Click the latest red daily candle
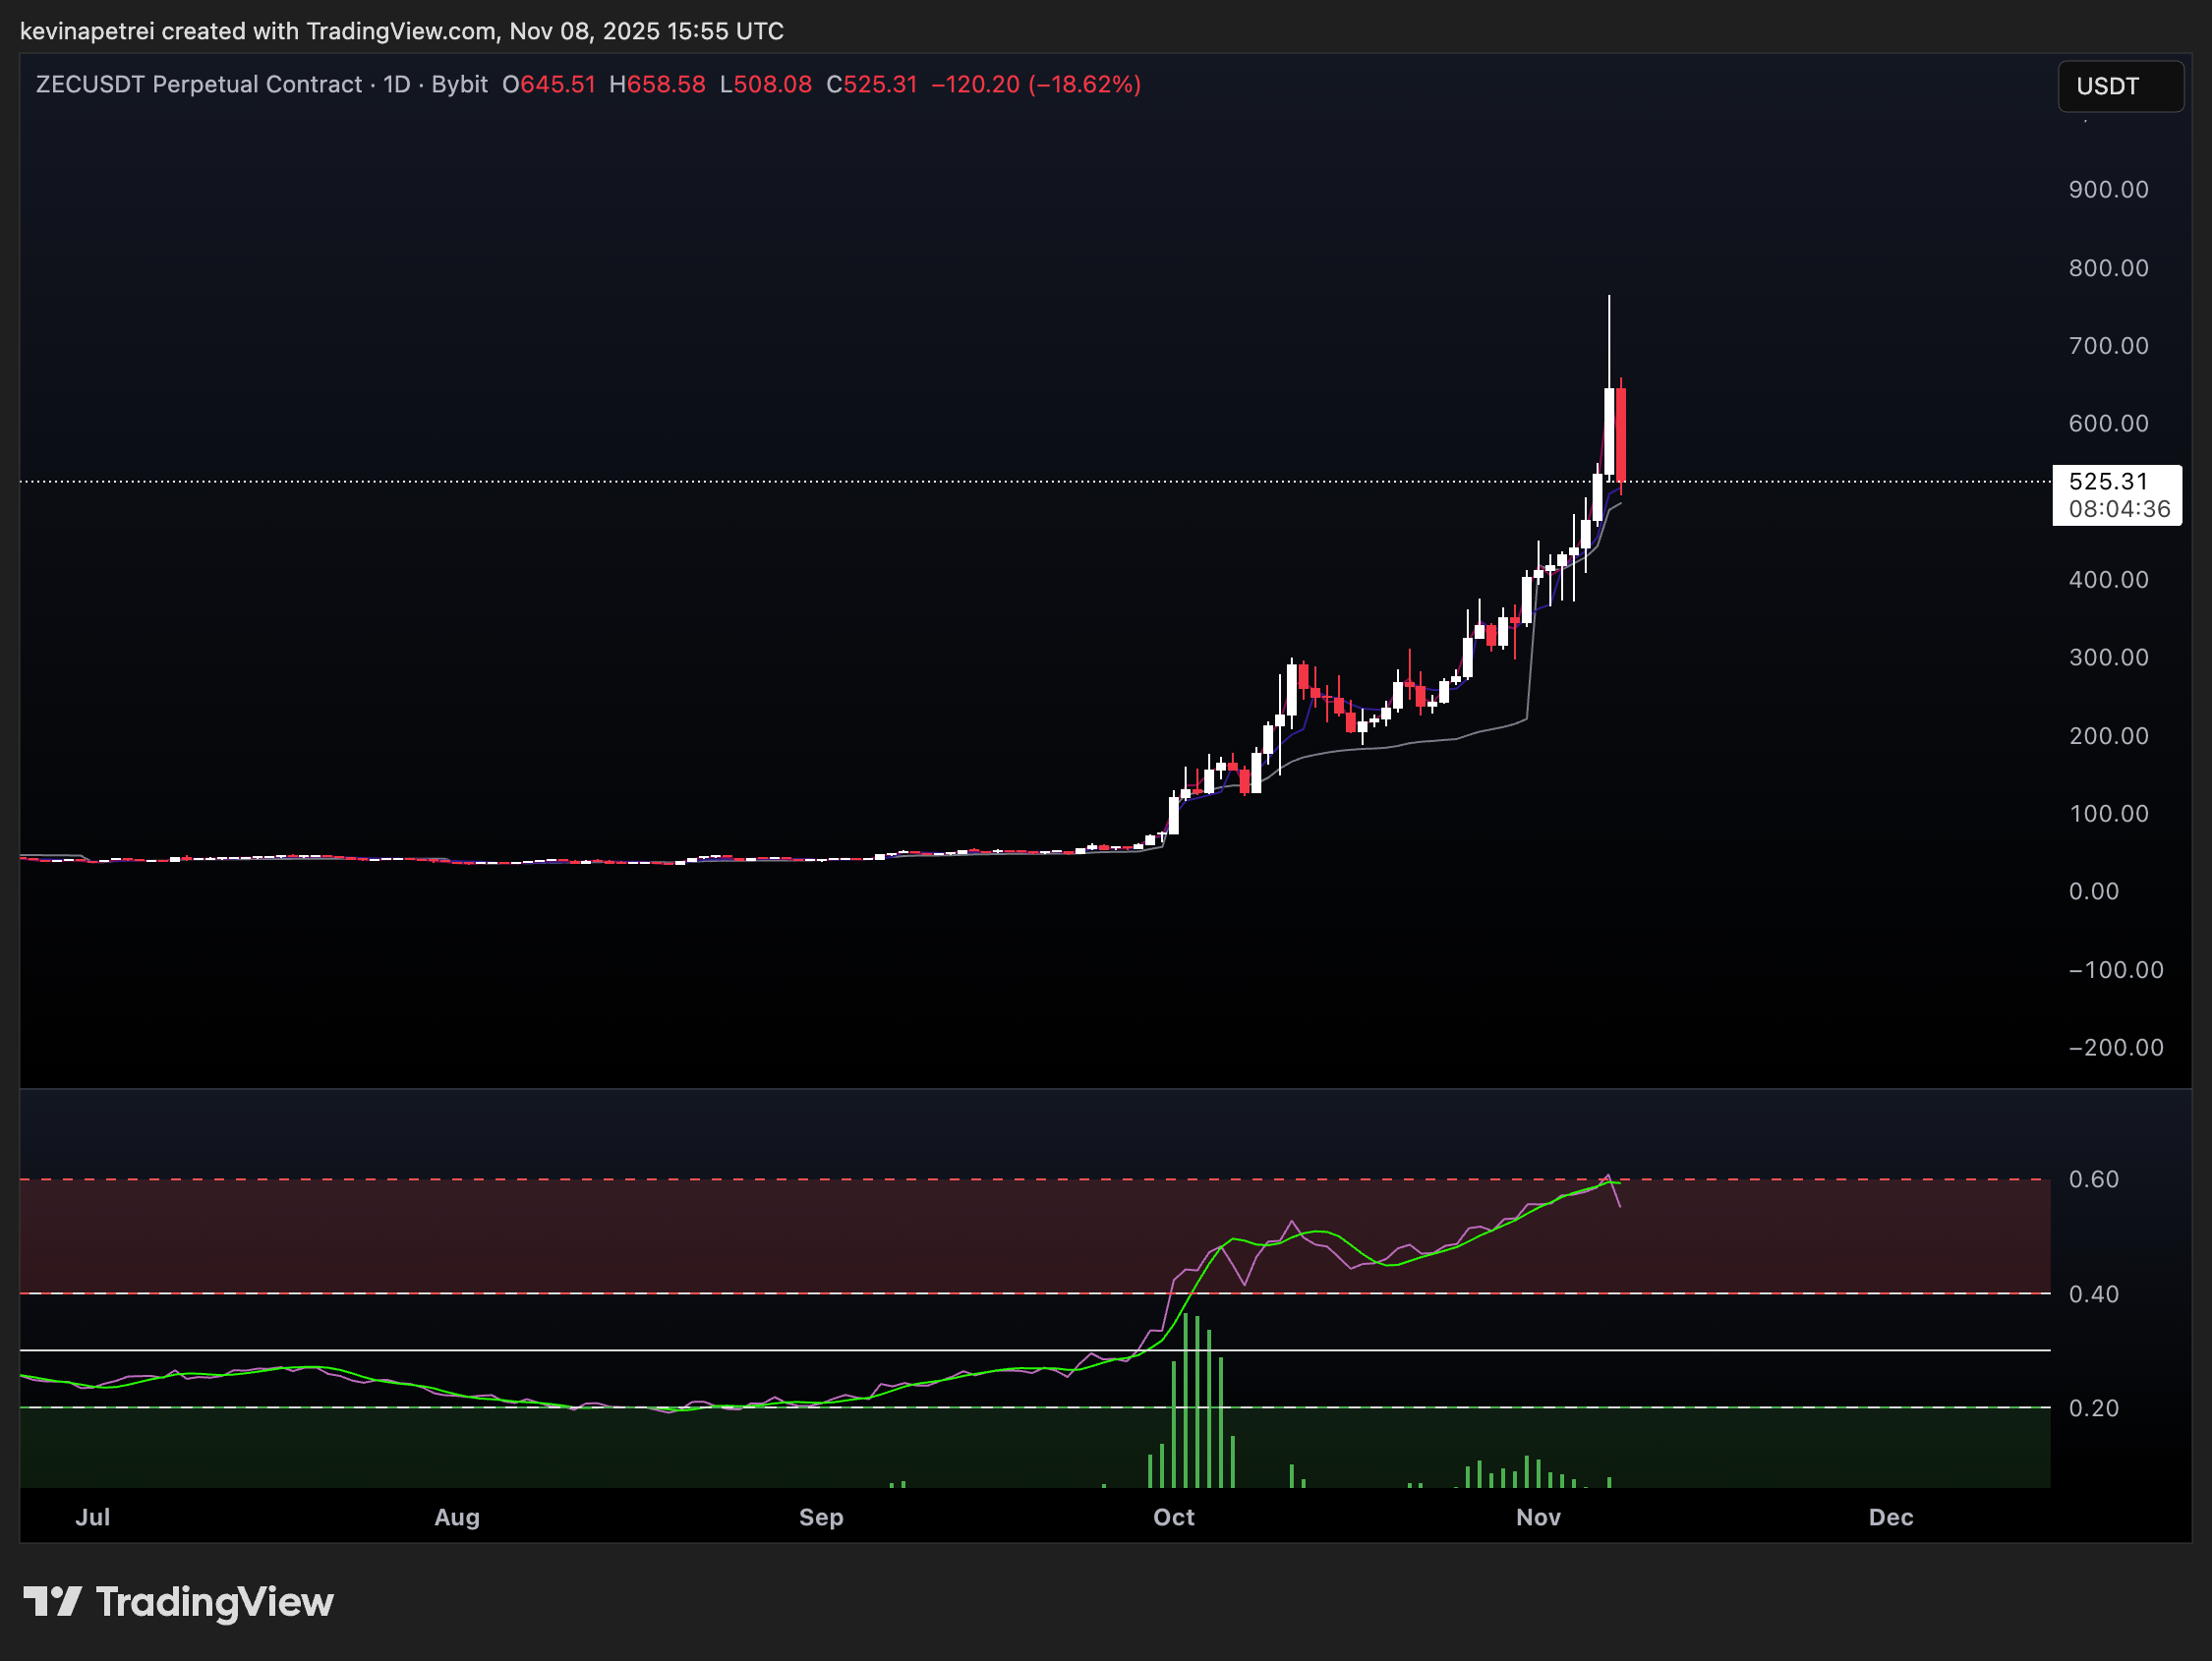 [1620, 435]
